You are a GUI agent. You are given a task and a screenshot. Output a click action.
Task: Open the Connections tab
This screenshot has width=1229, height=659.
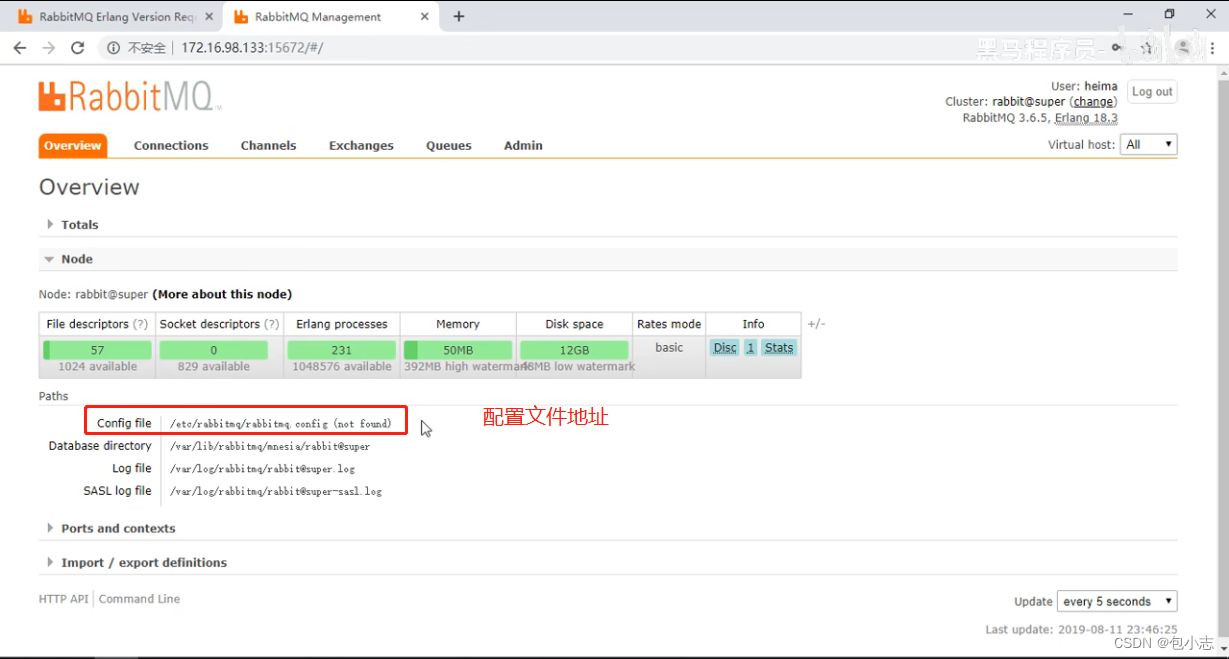(171, 145)
